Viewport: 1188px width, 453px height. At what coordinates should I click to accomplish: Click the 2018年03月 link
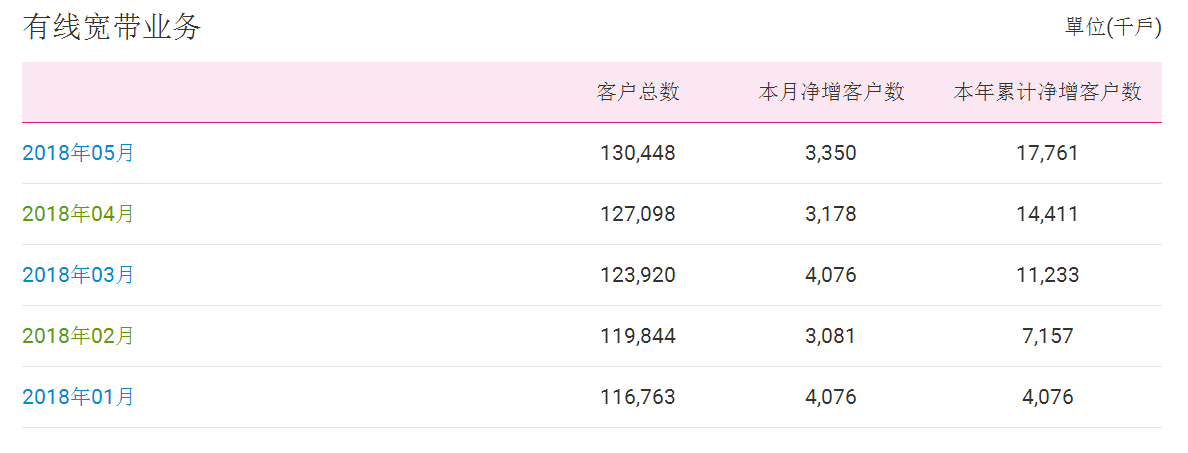point(78,275)
